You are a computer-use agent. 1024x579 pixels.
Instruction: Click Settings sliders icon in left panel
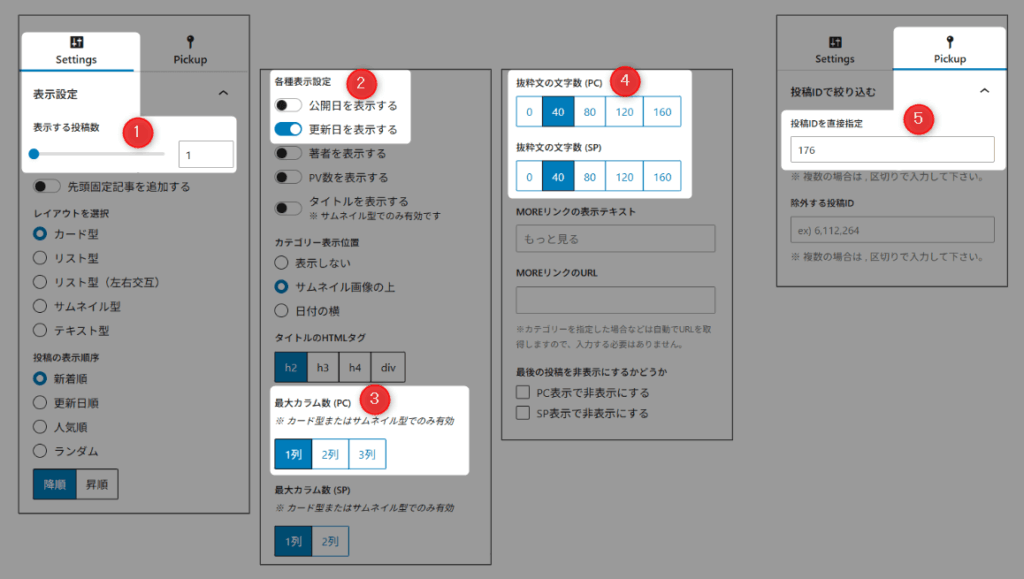pyautogui.click(x=76, y=42)
